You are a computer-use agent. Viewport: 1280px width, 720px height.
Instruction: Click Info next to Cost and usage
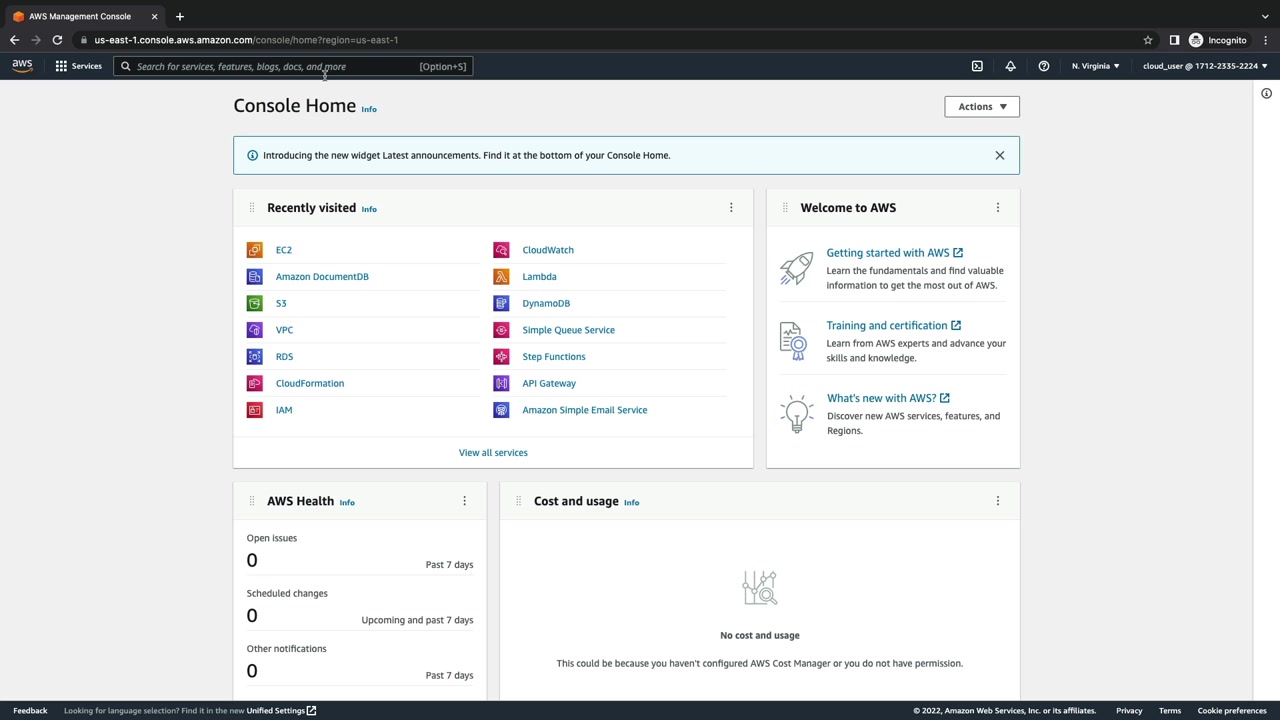click(632, 502)
